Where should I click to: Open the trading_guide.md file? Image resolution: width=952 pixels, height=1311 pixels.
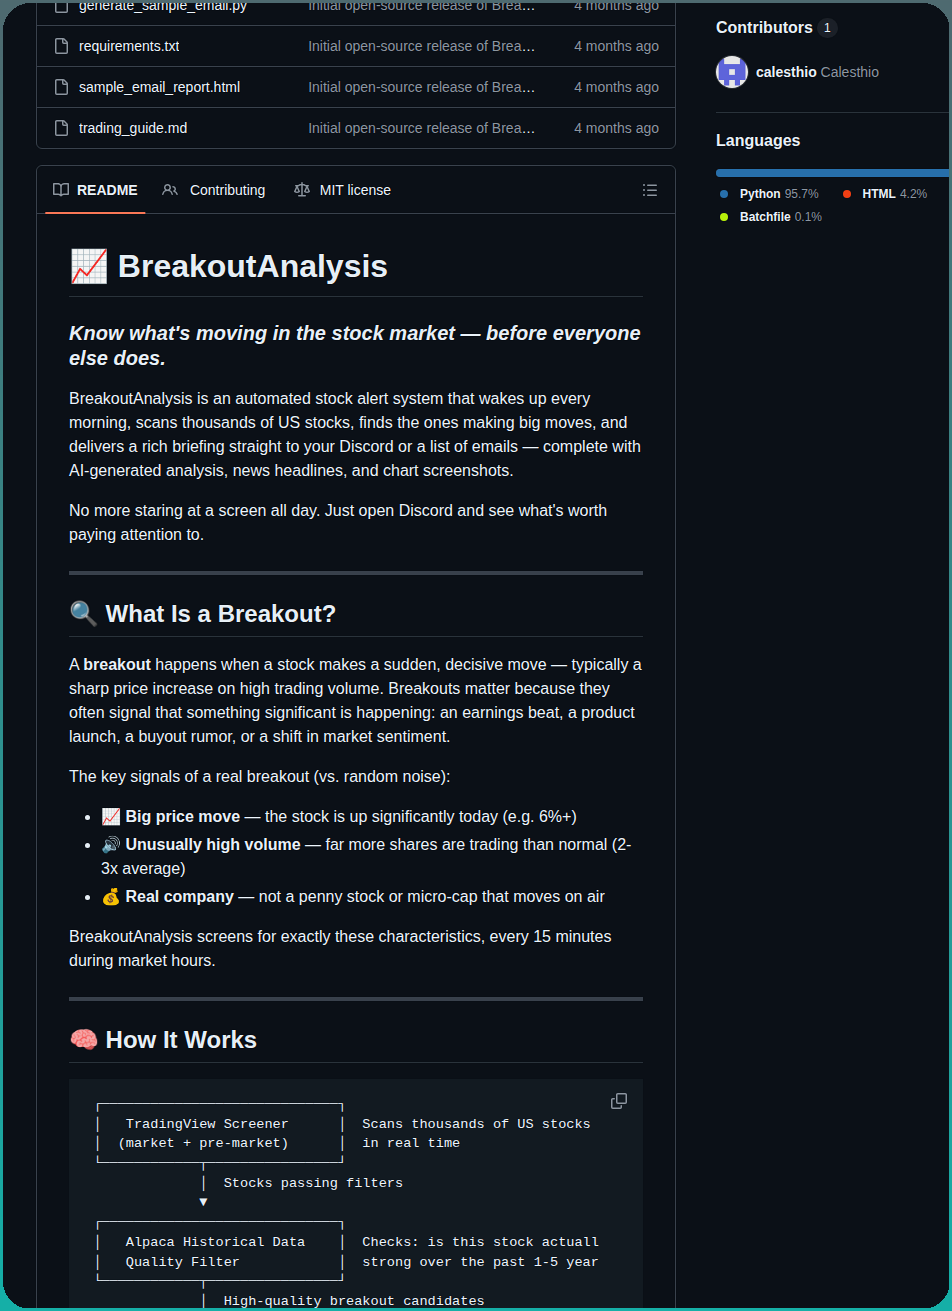(133, 128)
